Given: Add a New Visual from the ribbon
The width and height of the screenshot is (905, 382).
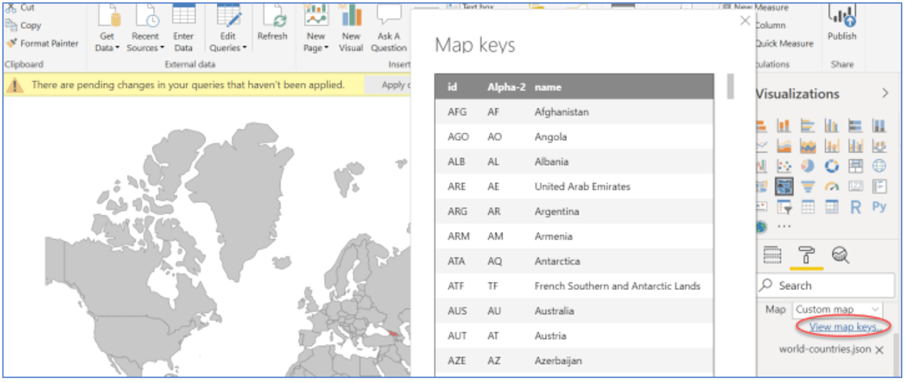Looking at the screenshot, I should coord(351,27).
